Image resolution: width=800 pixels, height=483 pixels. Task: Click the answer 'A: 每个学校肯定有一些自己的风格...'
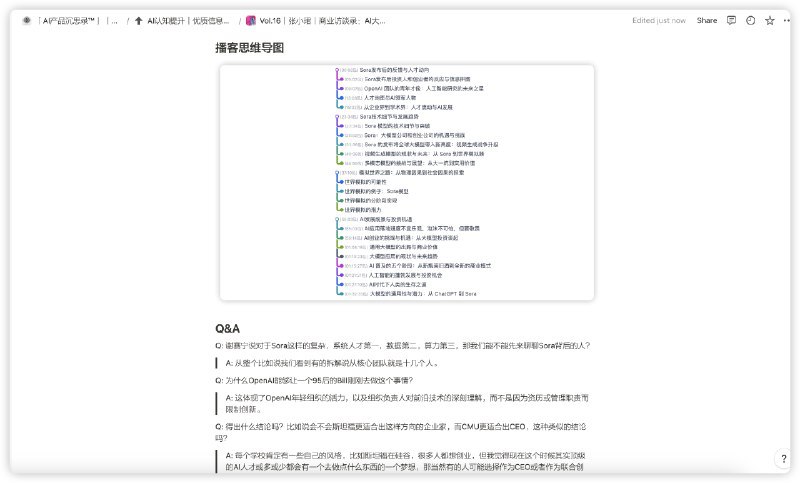tap(406, 461)
